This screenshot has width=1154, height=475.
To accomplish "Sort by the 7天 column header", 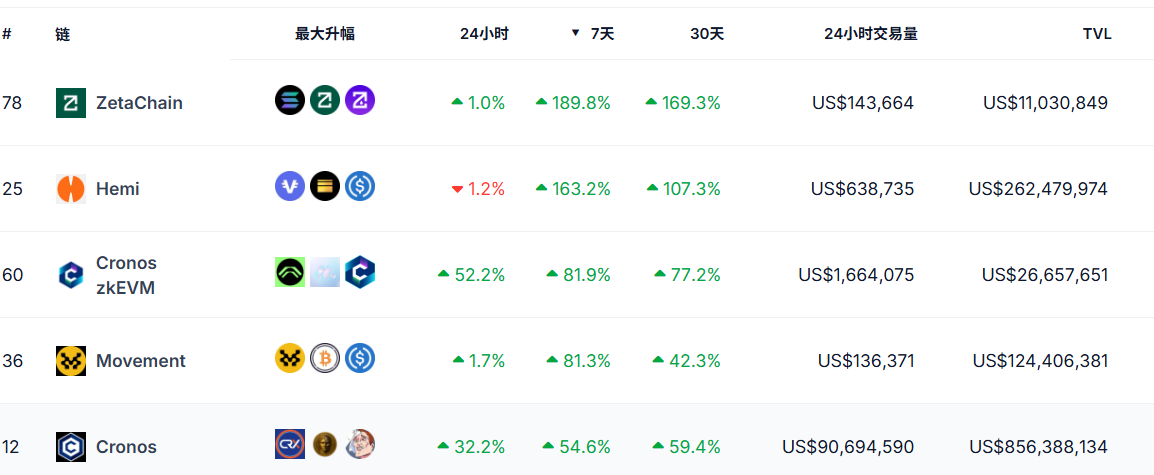I will (x=602, y=34).
